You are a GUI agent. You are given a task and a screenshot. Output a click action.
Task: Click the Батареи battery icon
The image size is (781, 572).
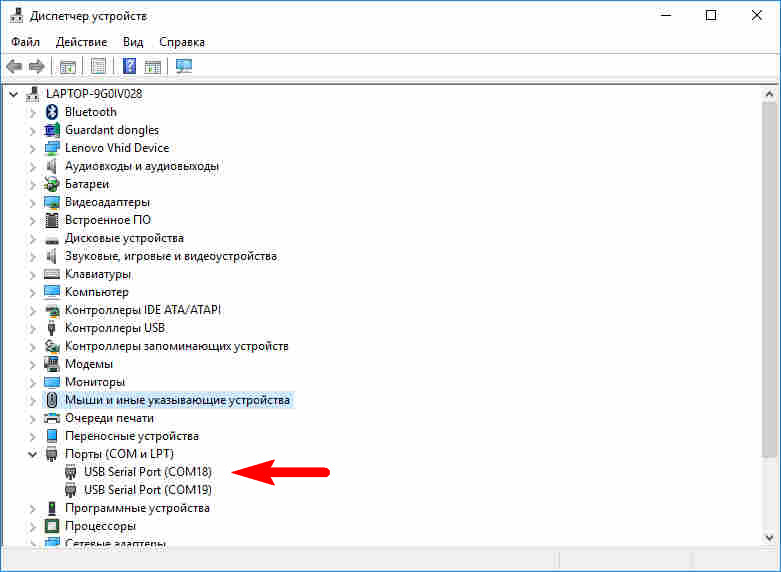point(52,184)
